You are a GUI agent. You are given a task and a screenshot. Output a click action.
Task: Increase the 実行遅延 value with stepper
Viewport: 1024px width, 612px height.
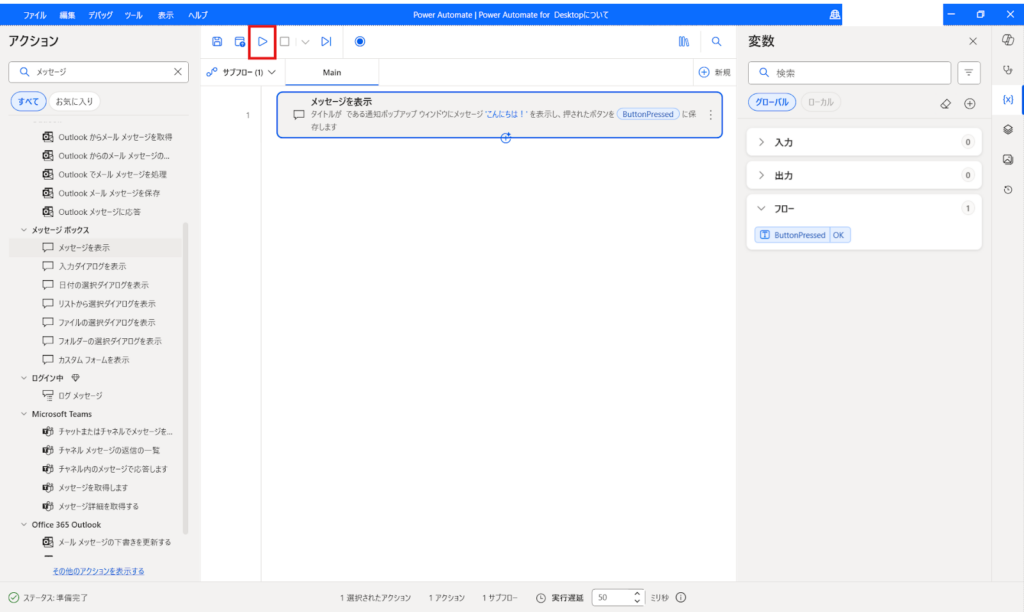[x=637, y=593]
